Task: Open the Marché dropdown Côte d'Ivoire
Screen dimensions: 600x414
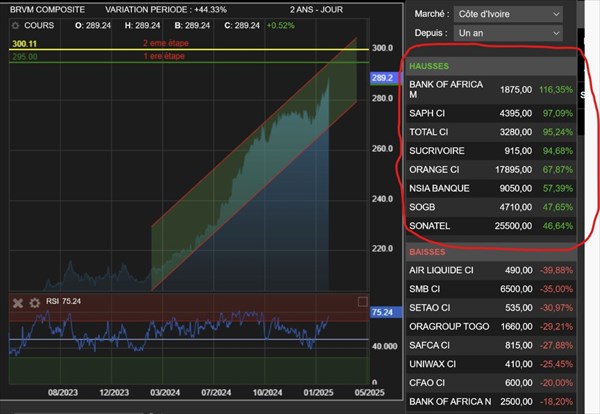Action: [508, 14]
